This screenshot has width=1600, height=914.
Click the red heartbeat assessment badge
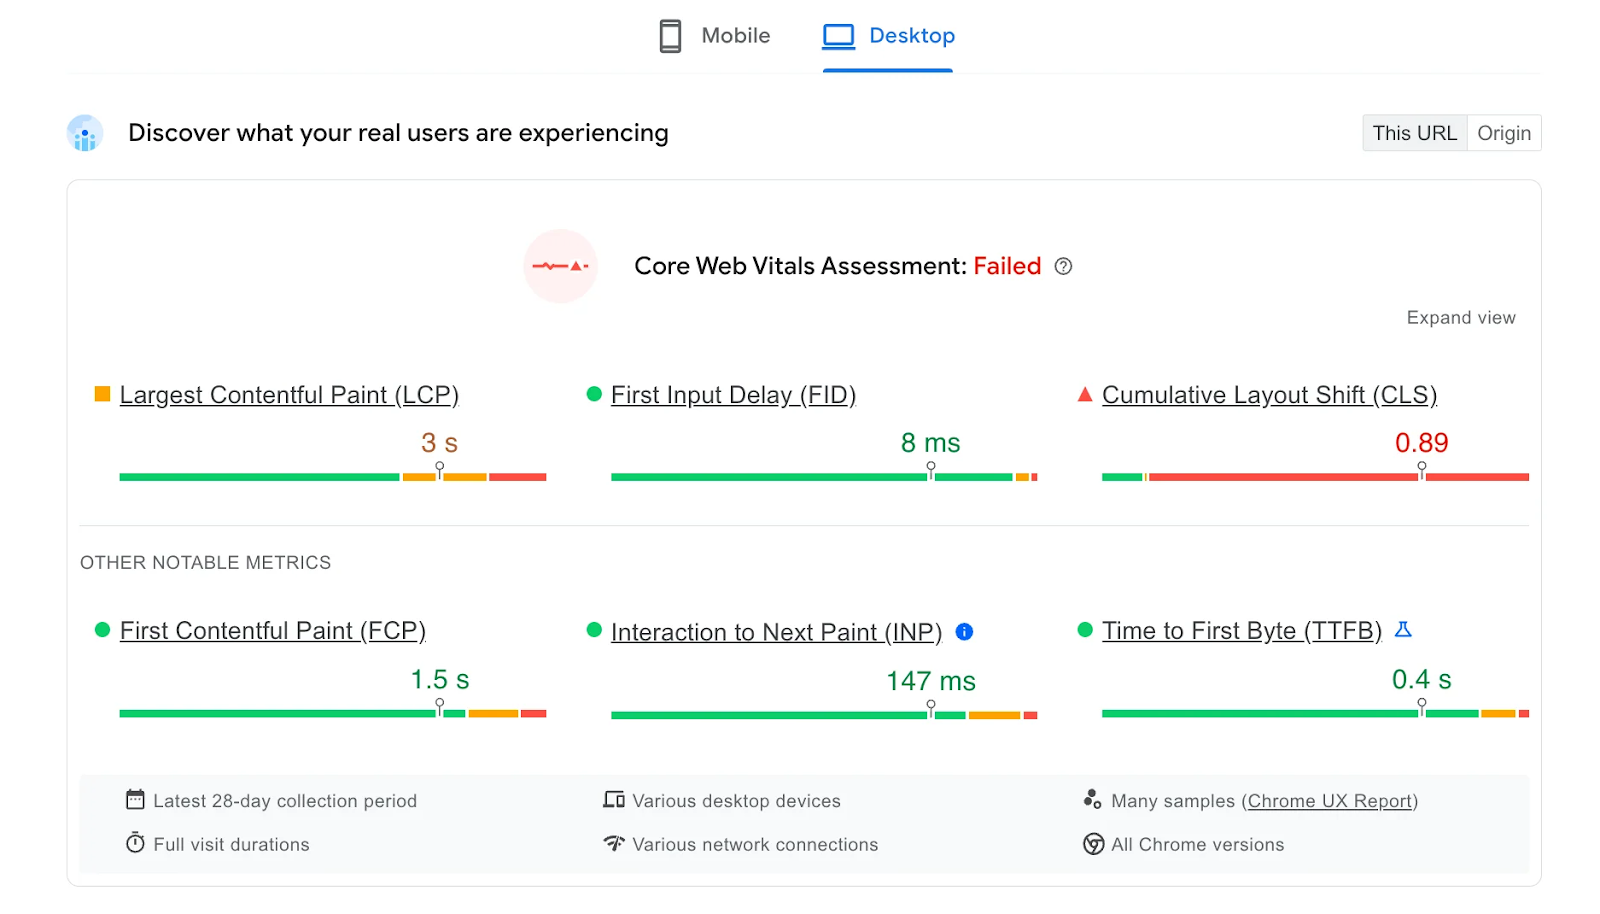(x=560, y=266)
